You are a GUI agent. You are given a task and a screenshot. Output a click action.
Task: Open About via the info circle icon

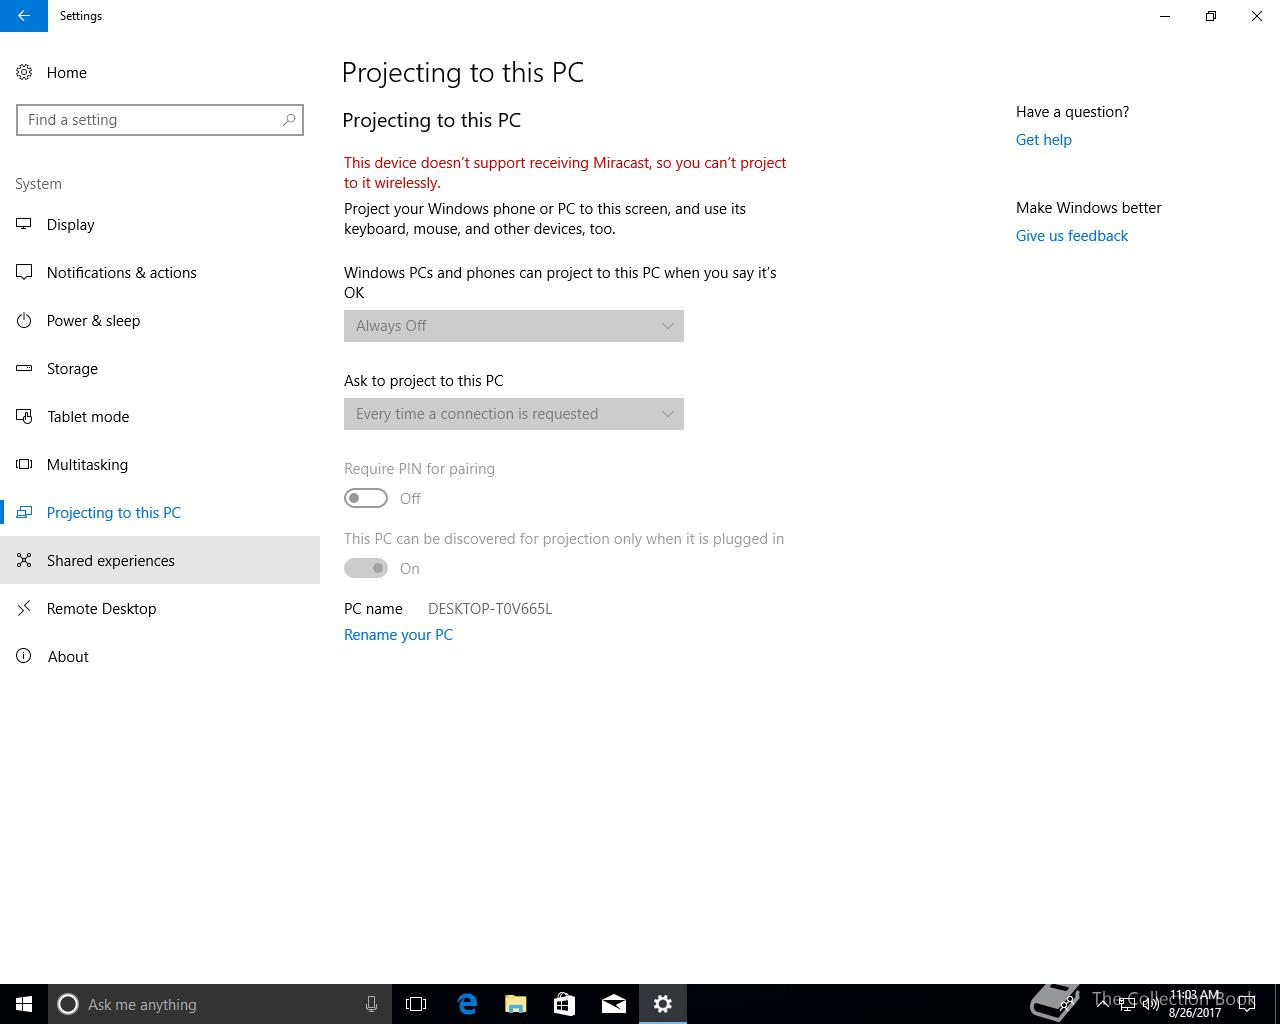point(24,656)
